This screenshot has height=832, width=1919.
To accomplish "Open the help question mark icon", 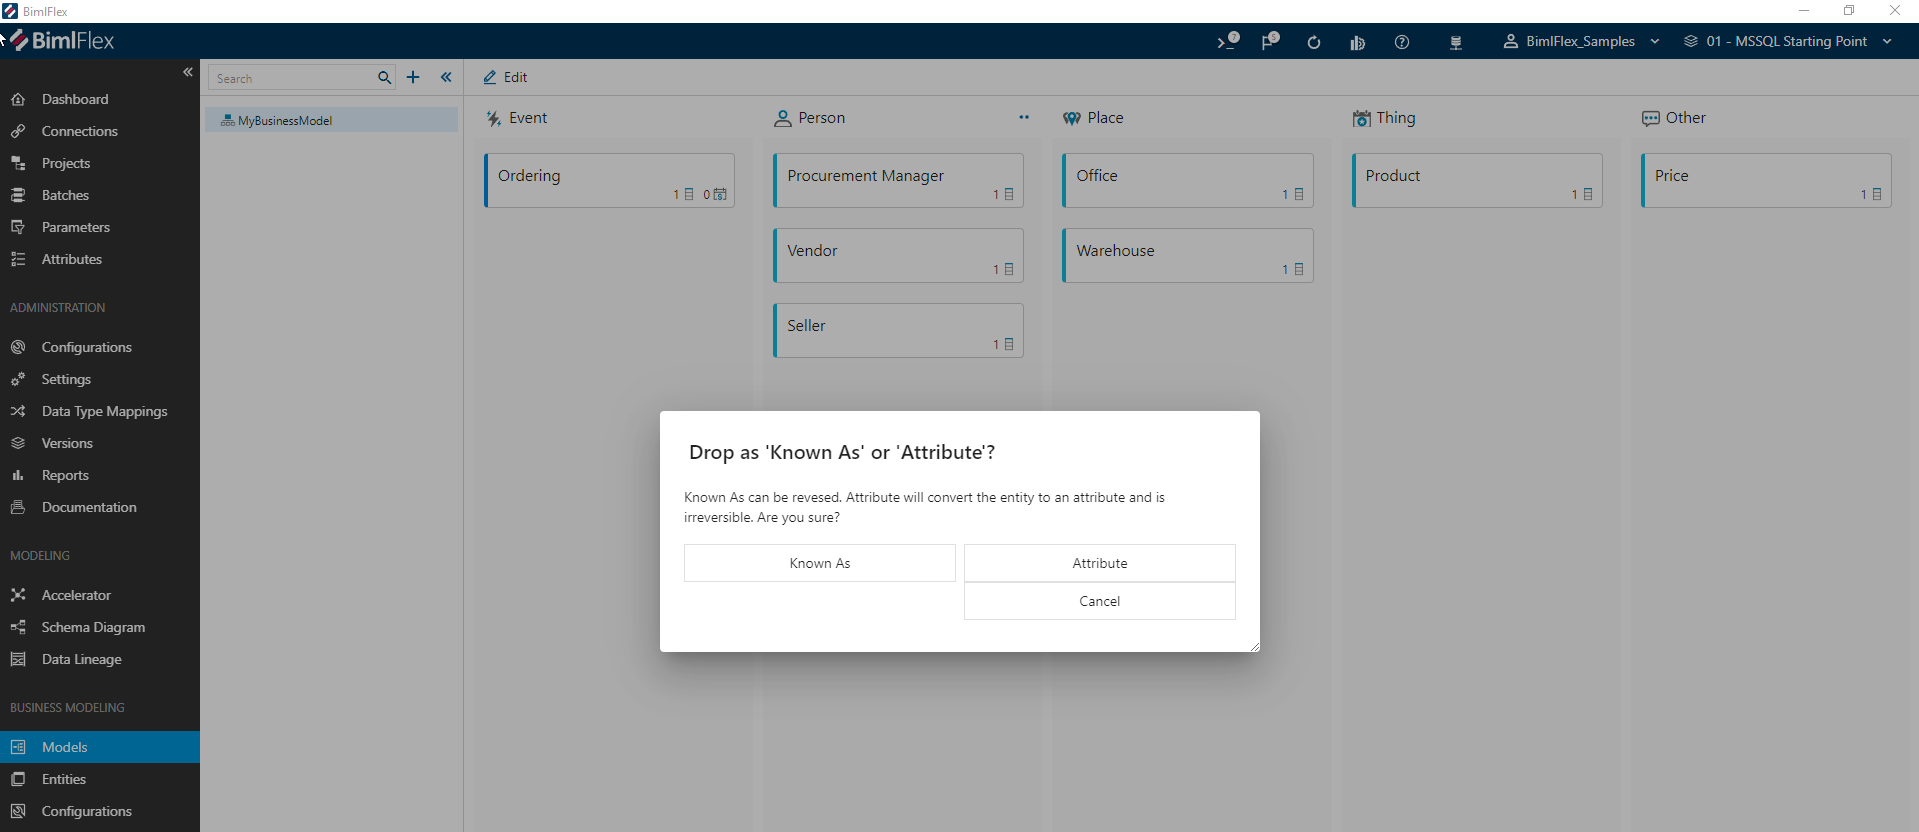I will (x=1402, y=42).
